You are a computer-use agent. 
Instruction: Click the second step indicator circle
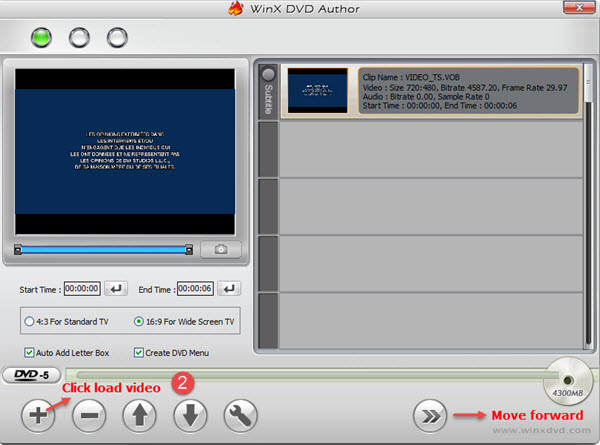click(x=79, y=37)
